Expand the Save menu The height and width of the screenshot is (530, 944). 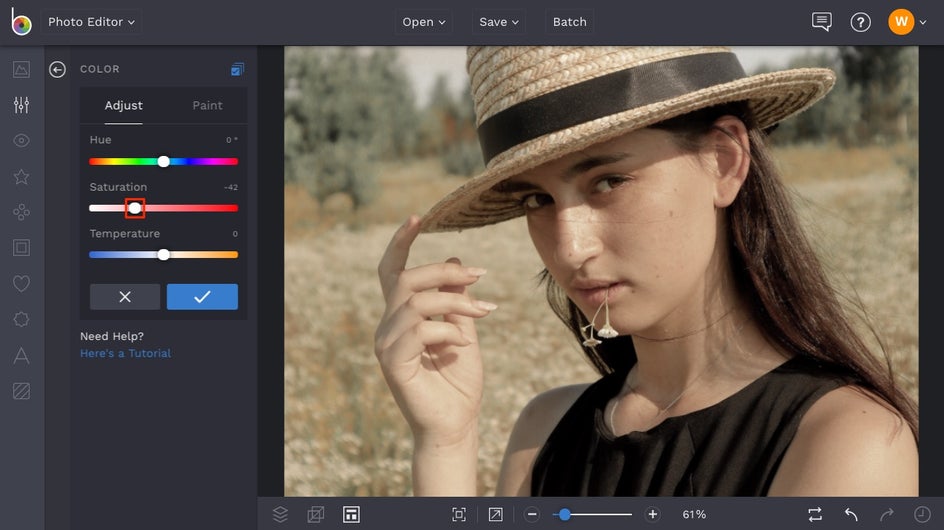click(498, 22)
